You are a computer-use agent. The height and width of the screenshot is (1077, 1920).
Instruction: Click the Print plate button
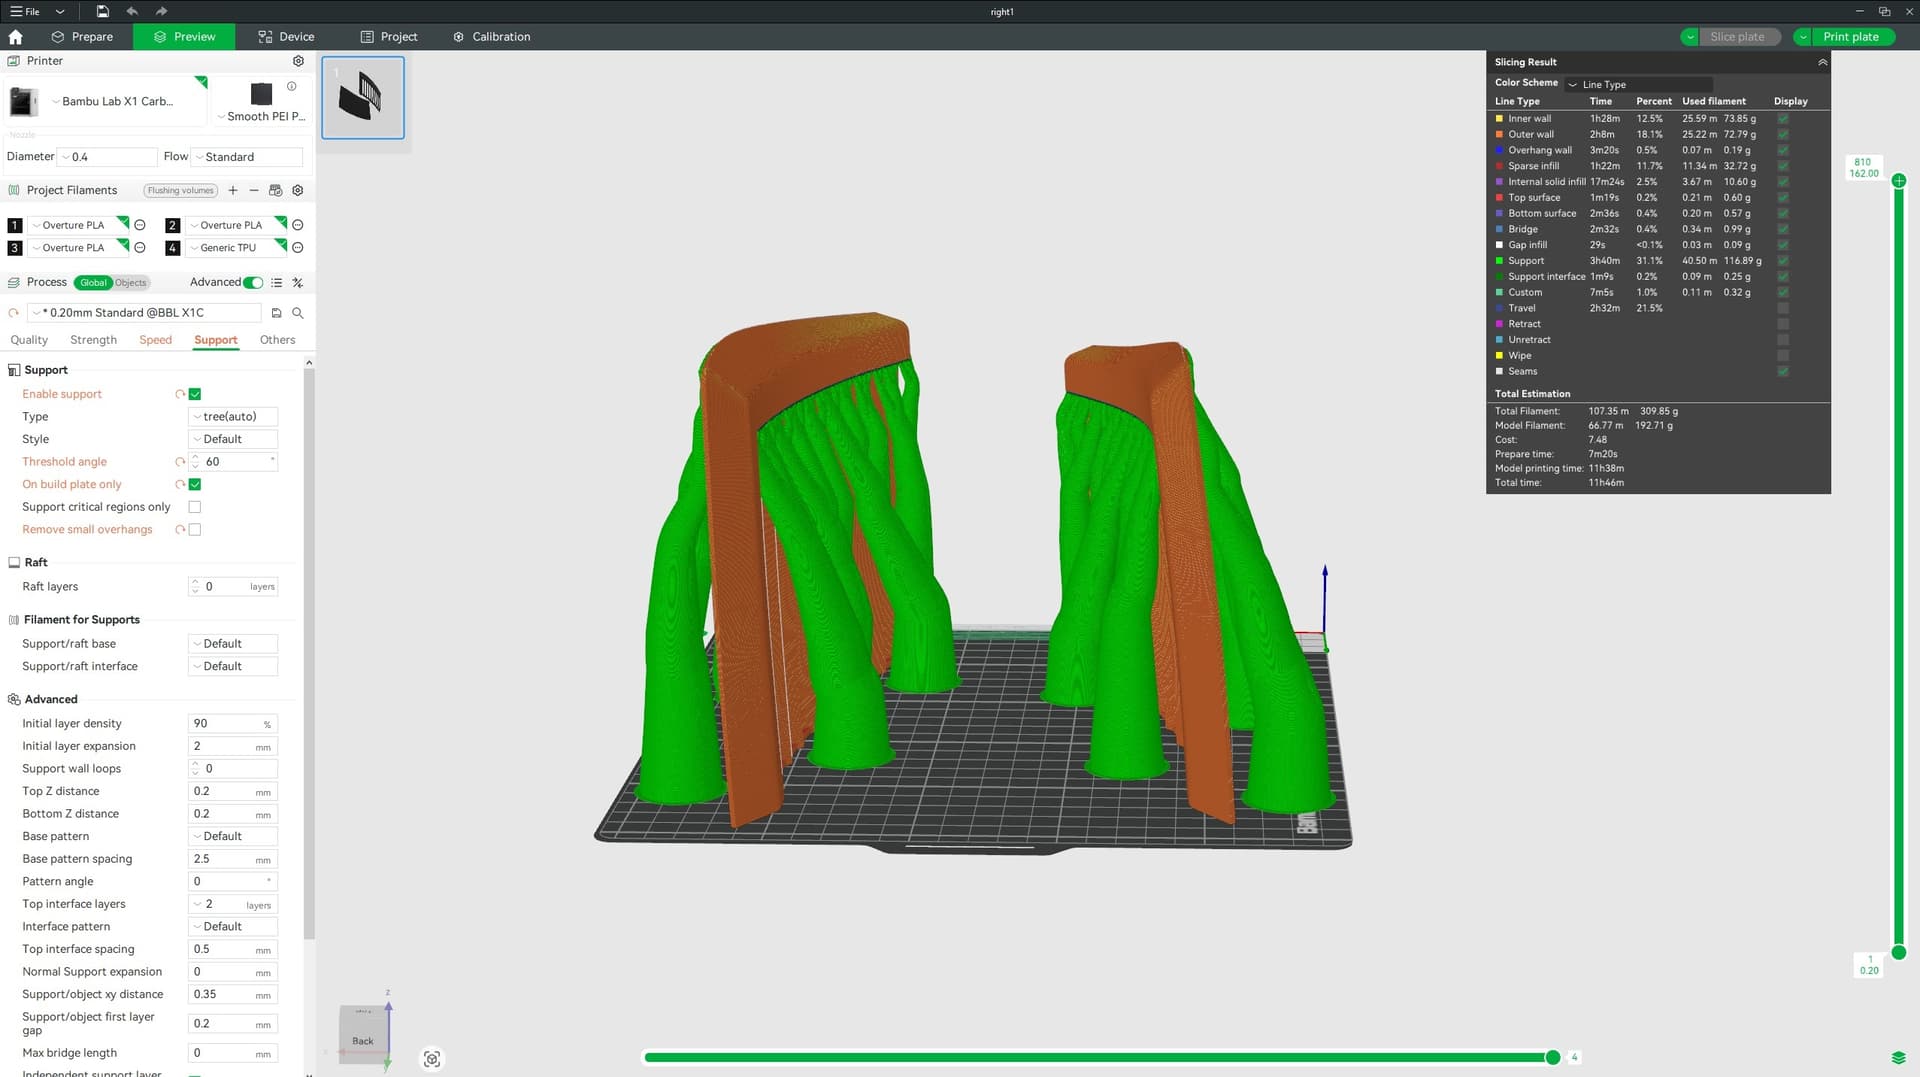pyautogui.click(x=1850, y=37)
